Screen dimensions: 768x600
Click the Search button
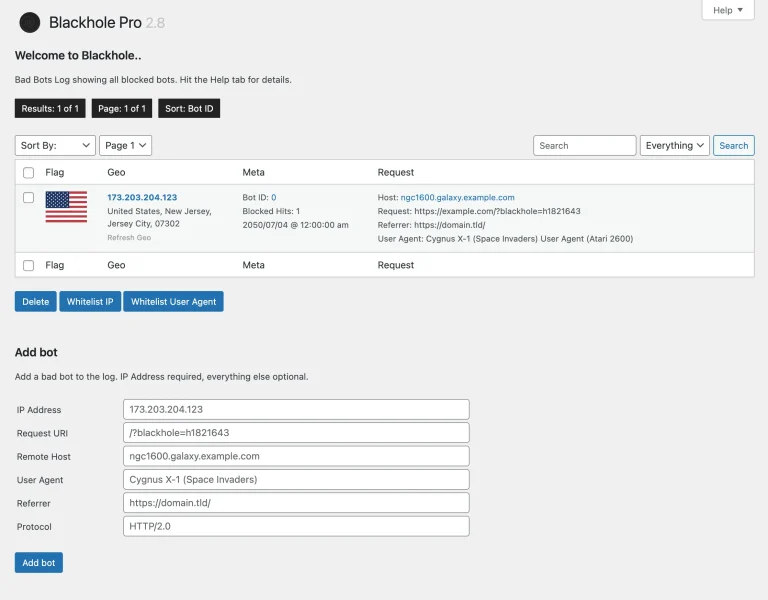[733, 145]
